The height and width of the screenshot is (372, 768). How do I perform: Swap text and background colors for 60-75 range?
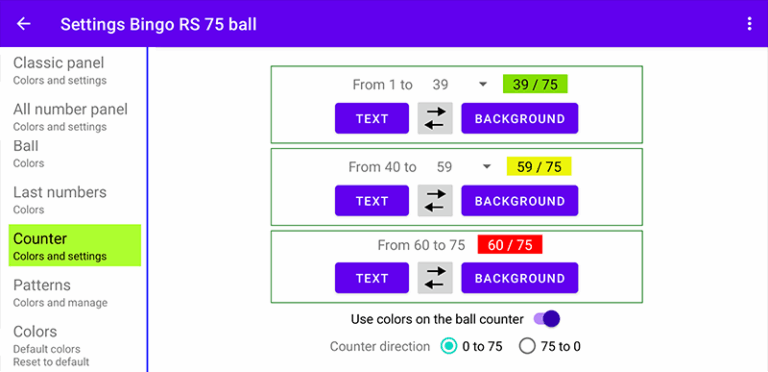(435, 278)
